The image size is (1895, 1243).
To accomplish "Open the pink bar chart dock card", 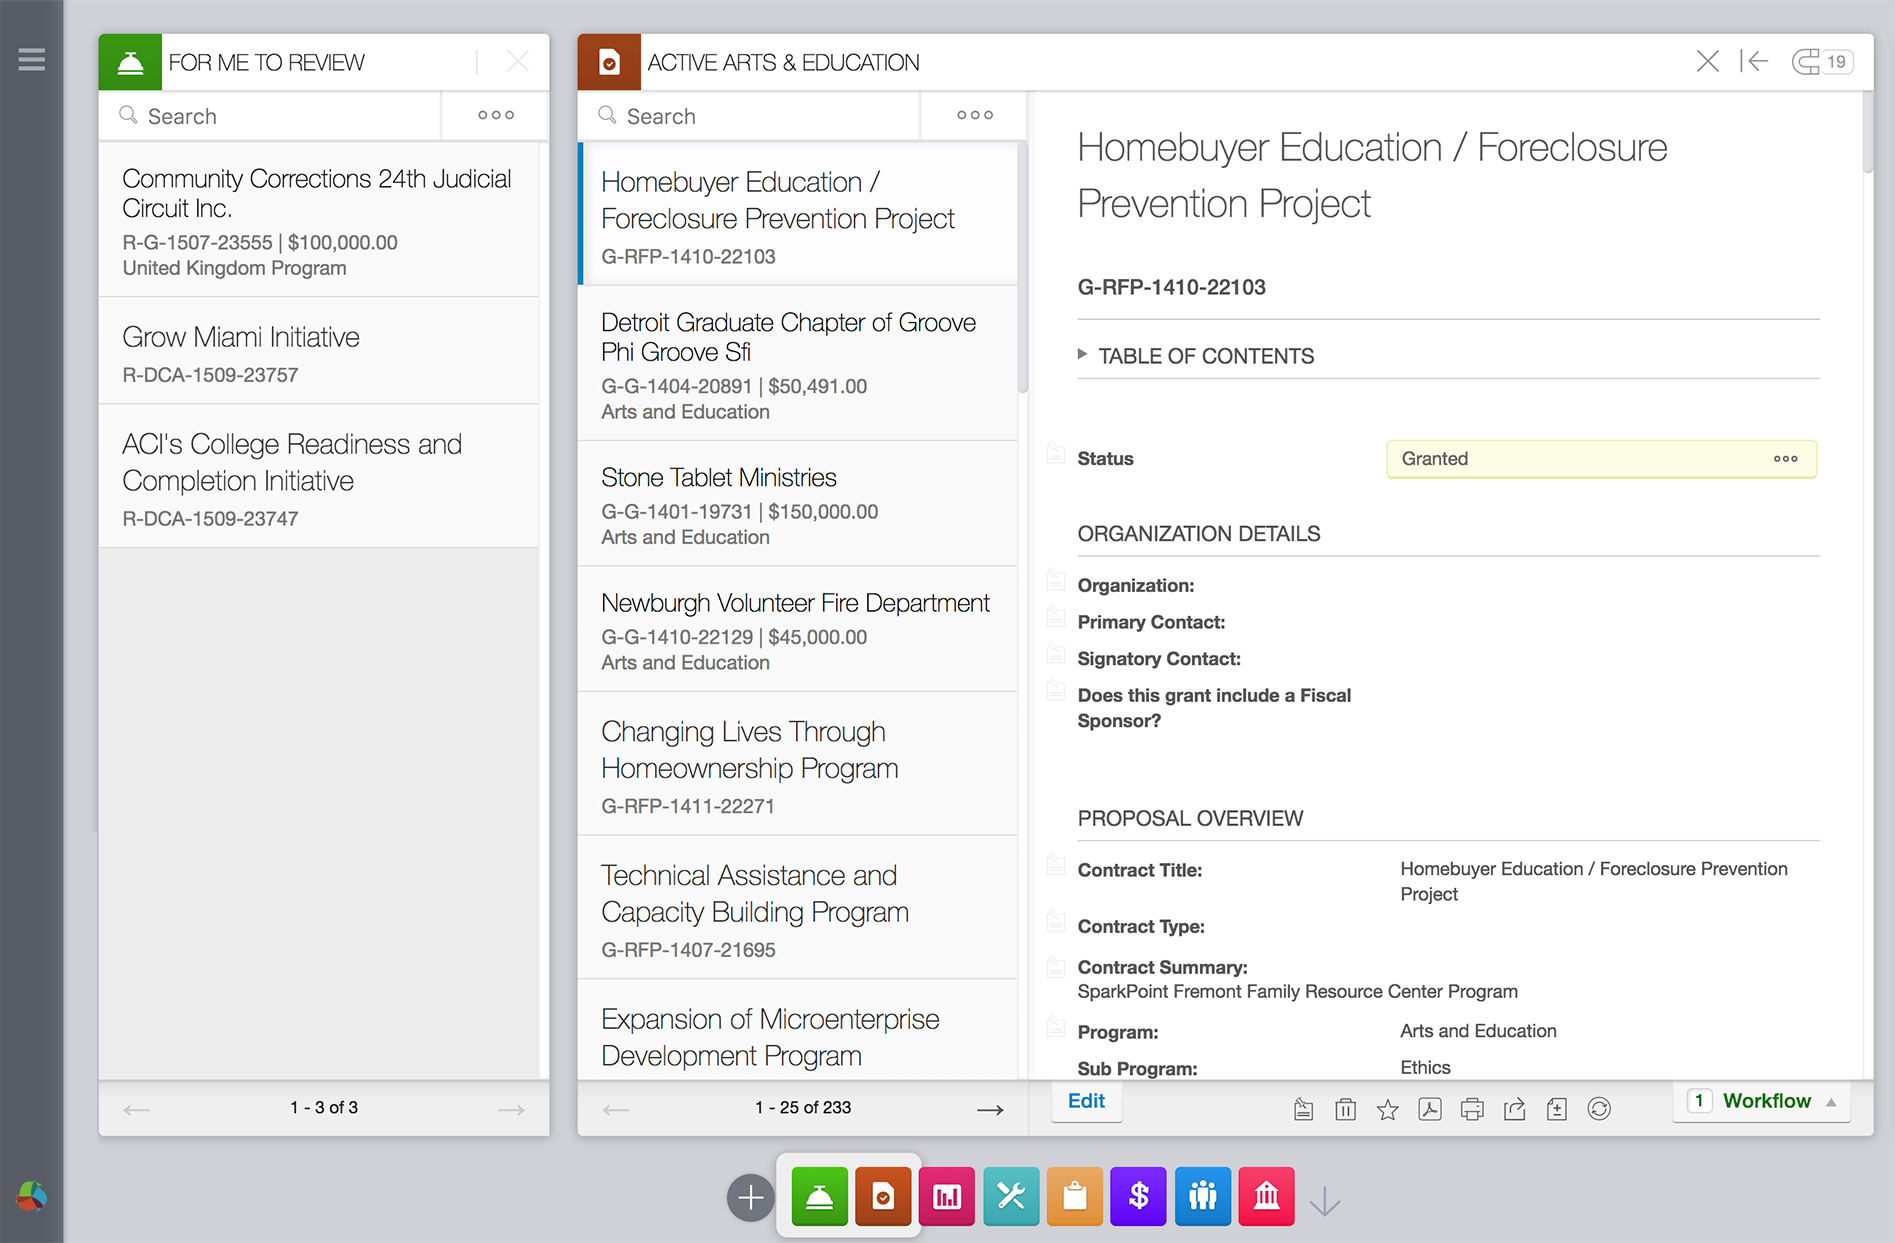I will pos(947,1196).
